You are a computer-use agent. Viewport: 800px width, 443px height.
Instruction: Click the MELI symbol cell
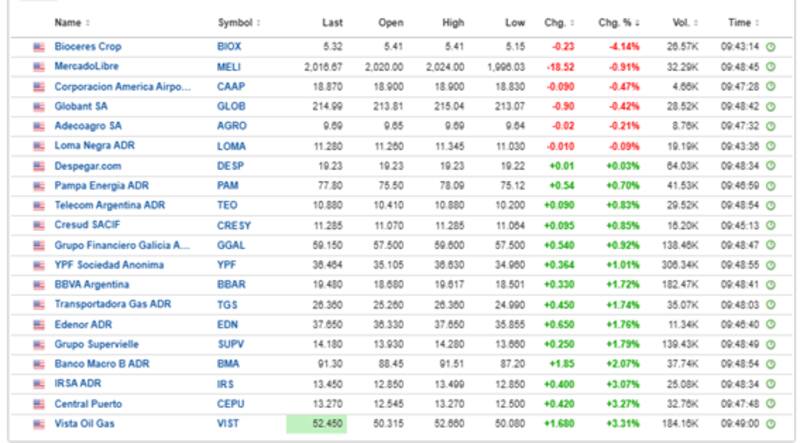point(227,67)
